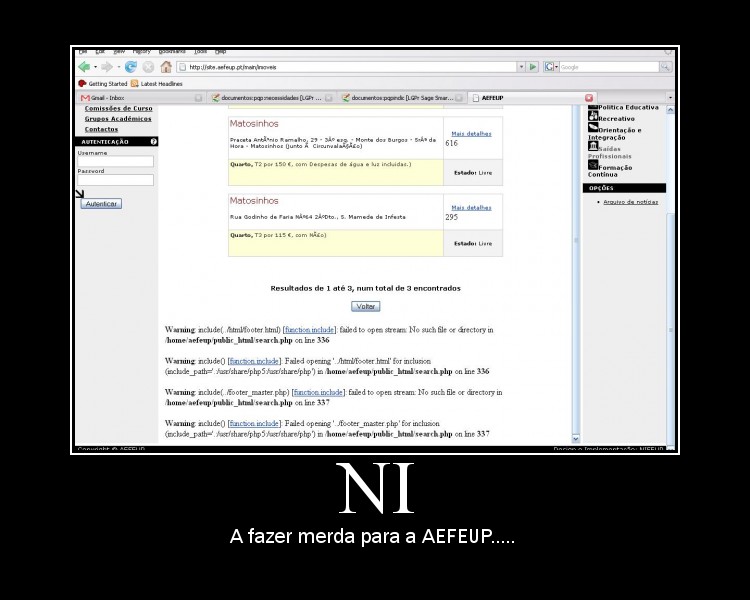Screen dimensions: 750x600
Task: Click the Home icon in the toolbar
Action: pyautogui.click(x=166, y=67)
